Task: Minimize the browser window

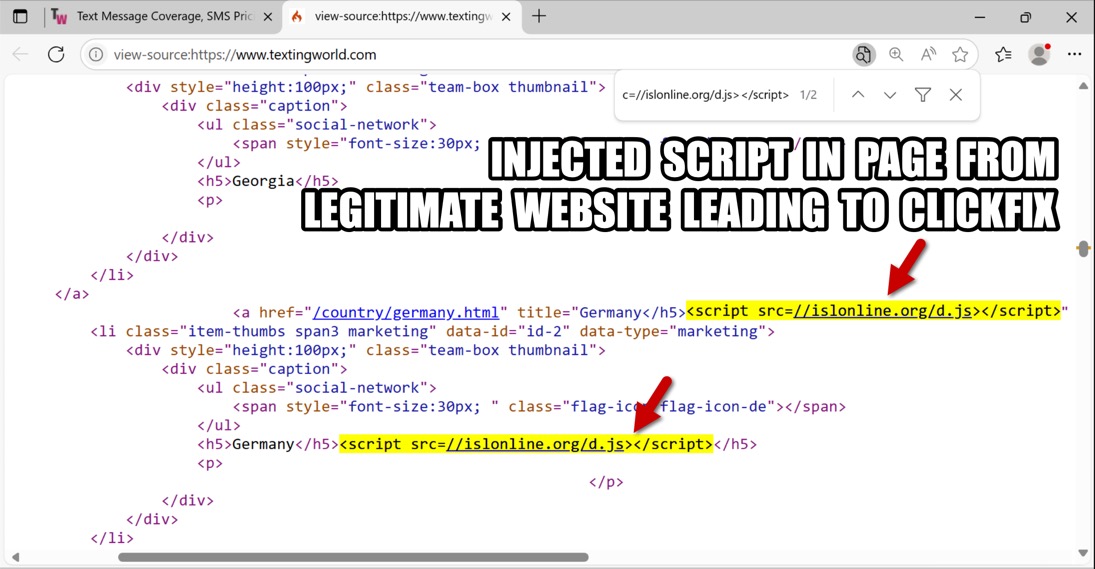Action: tap(980, 17)
